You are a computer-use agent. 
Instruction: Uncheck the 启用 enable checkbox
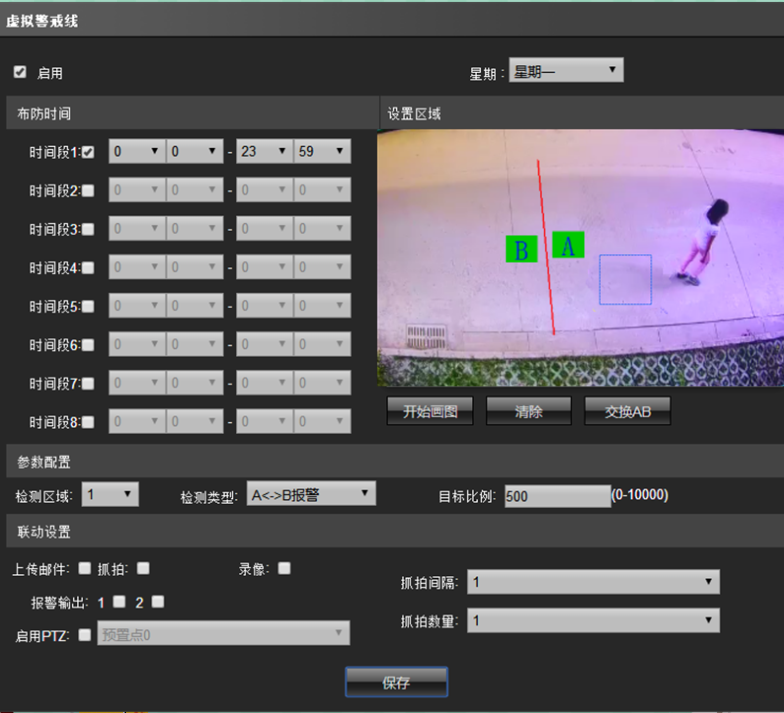point(20,72)
